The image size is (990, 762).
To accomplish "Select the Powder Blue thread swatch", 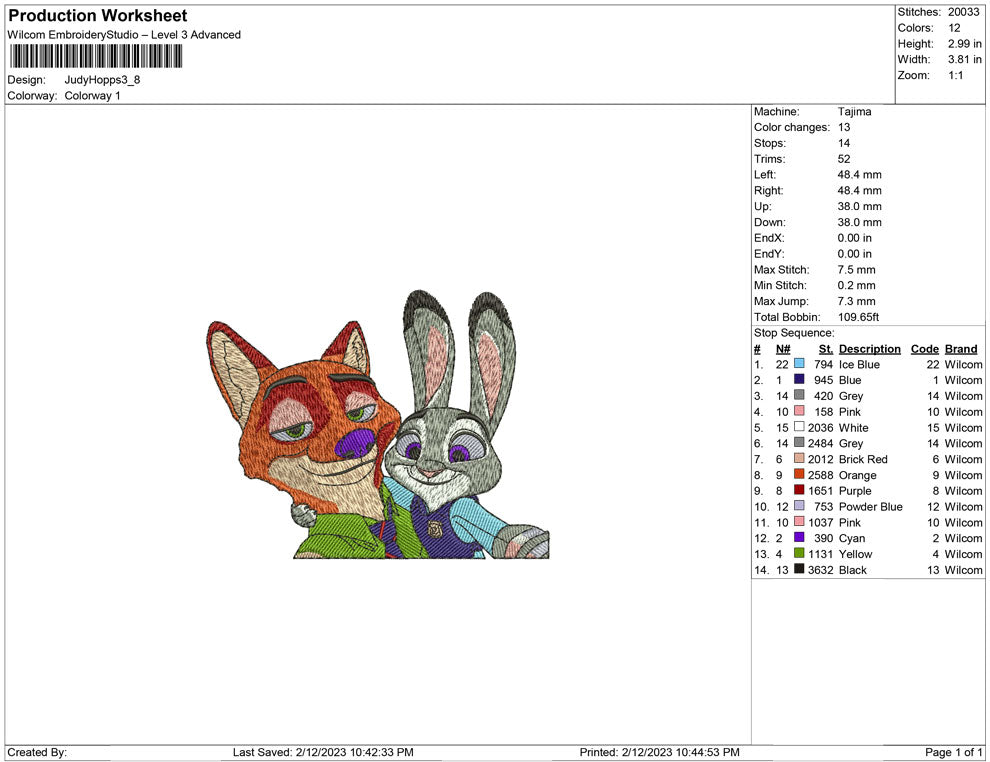I will point(799,507).
